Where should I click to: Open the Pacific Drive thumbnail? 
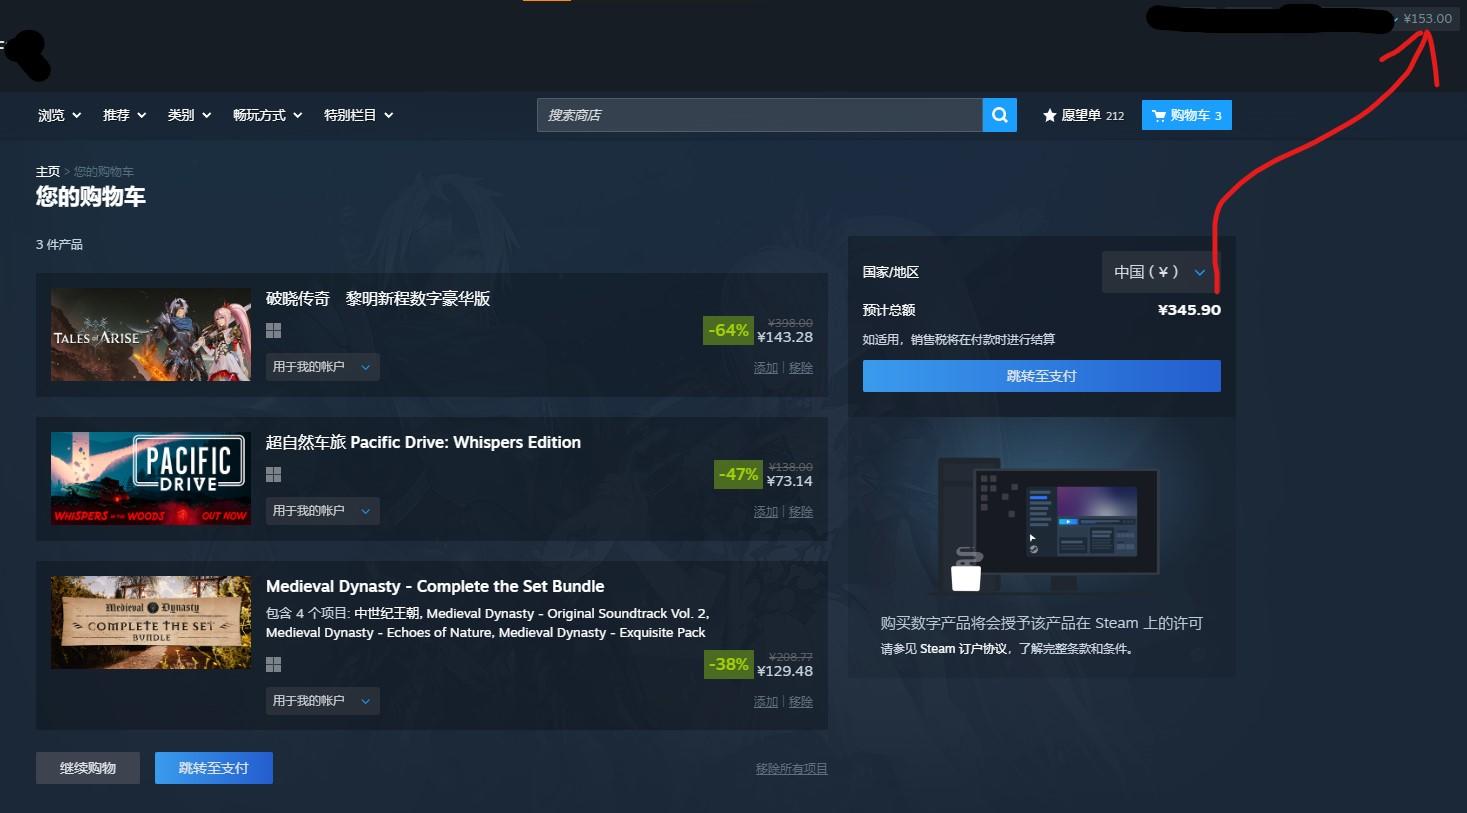151,479
